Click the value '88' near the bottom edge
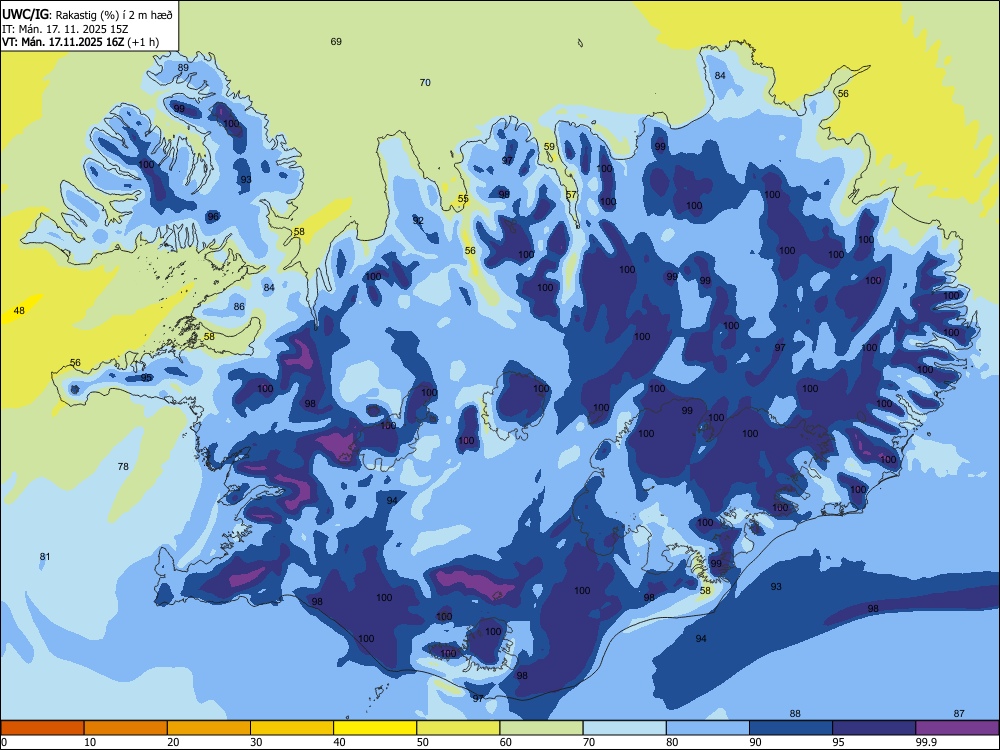 point(795,714)
